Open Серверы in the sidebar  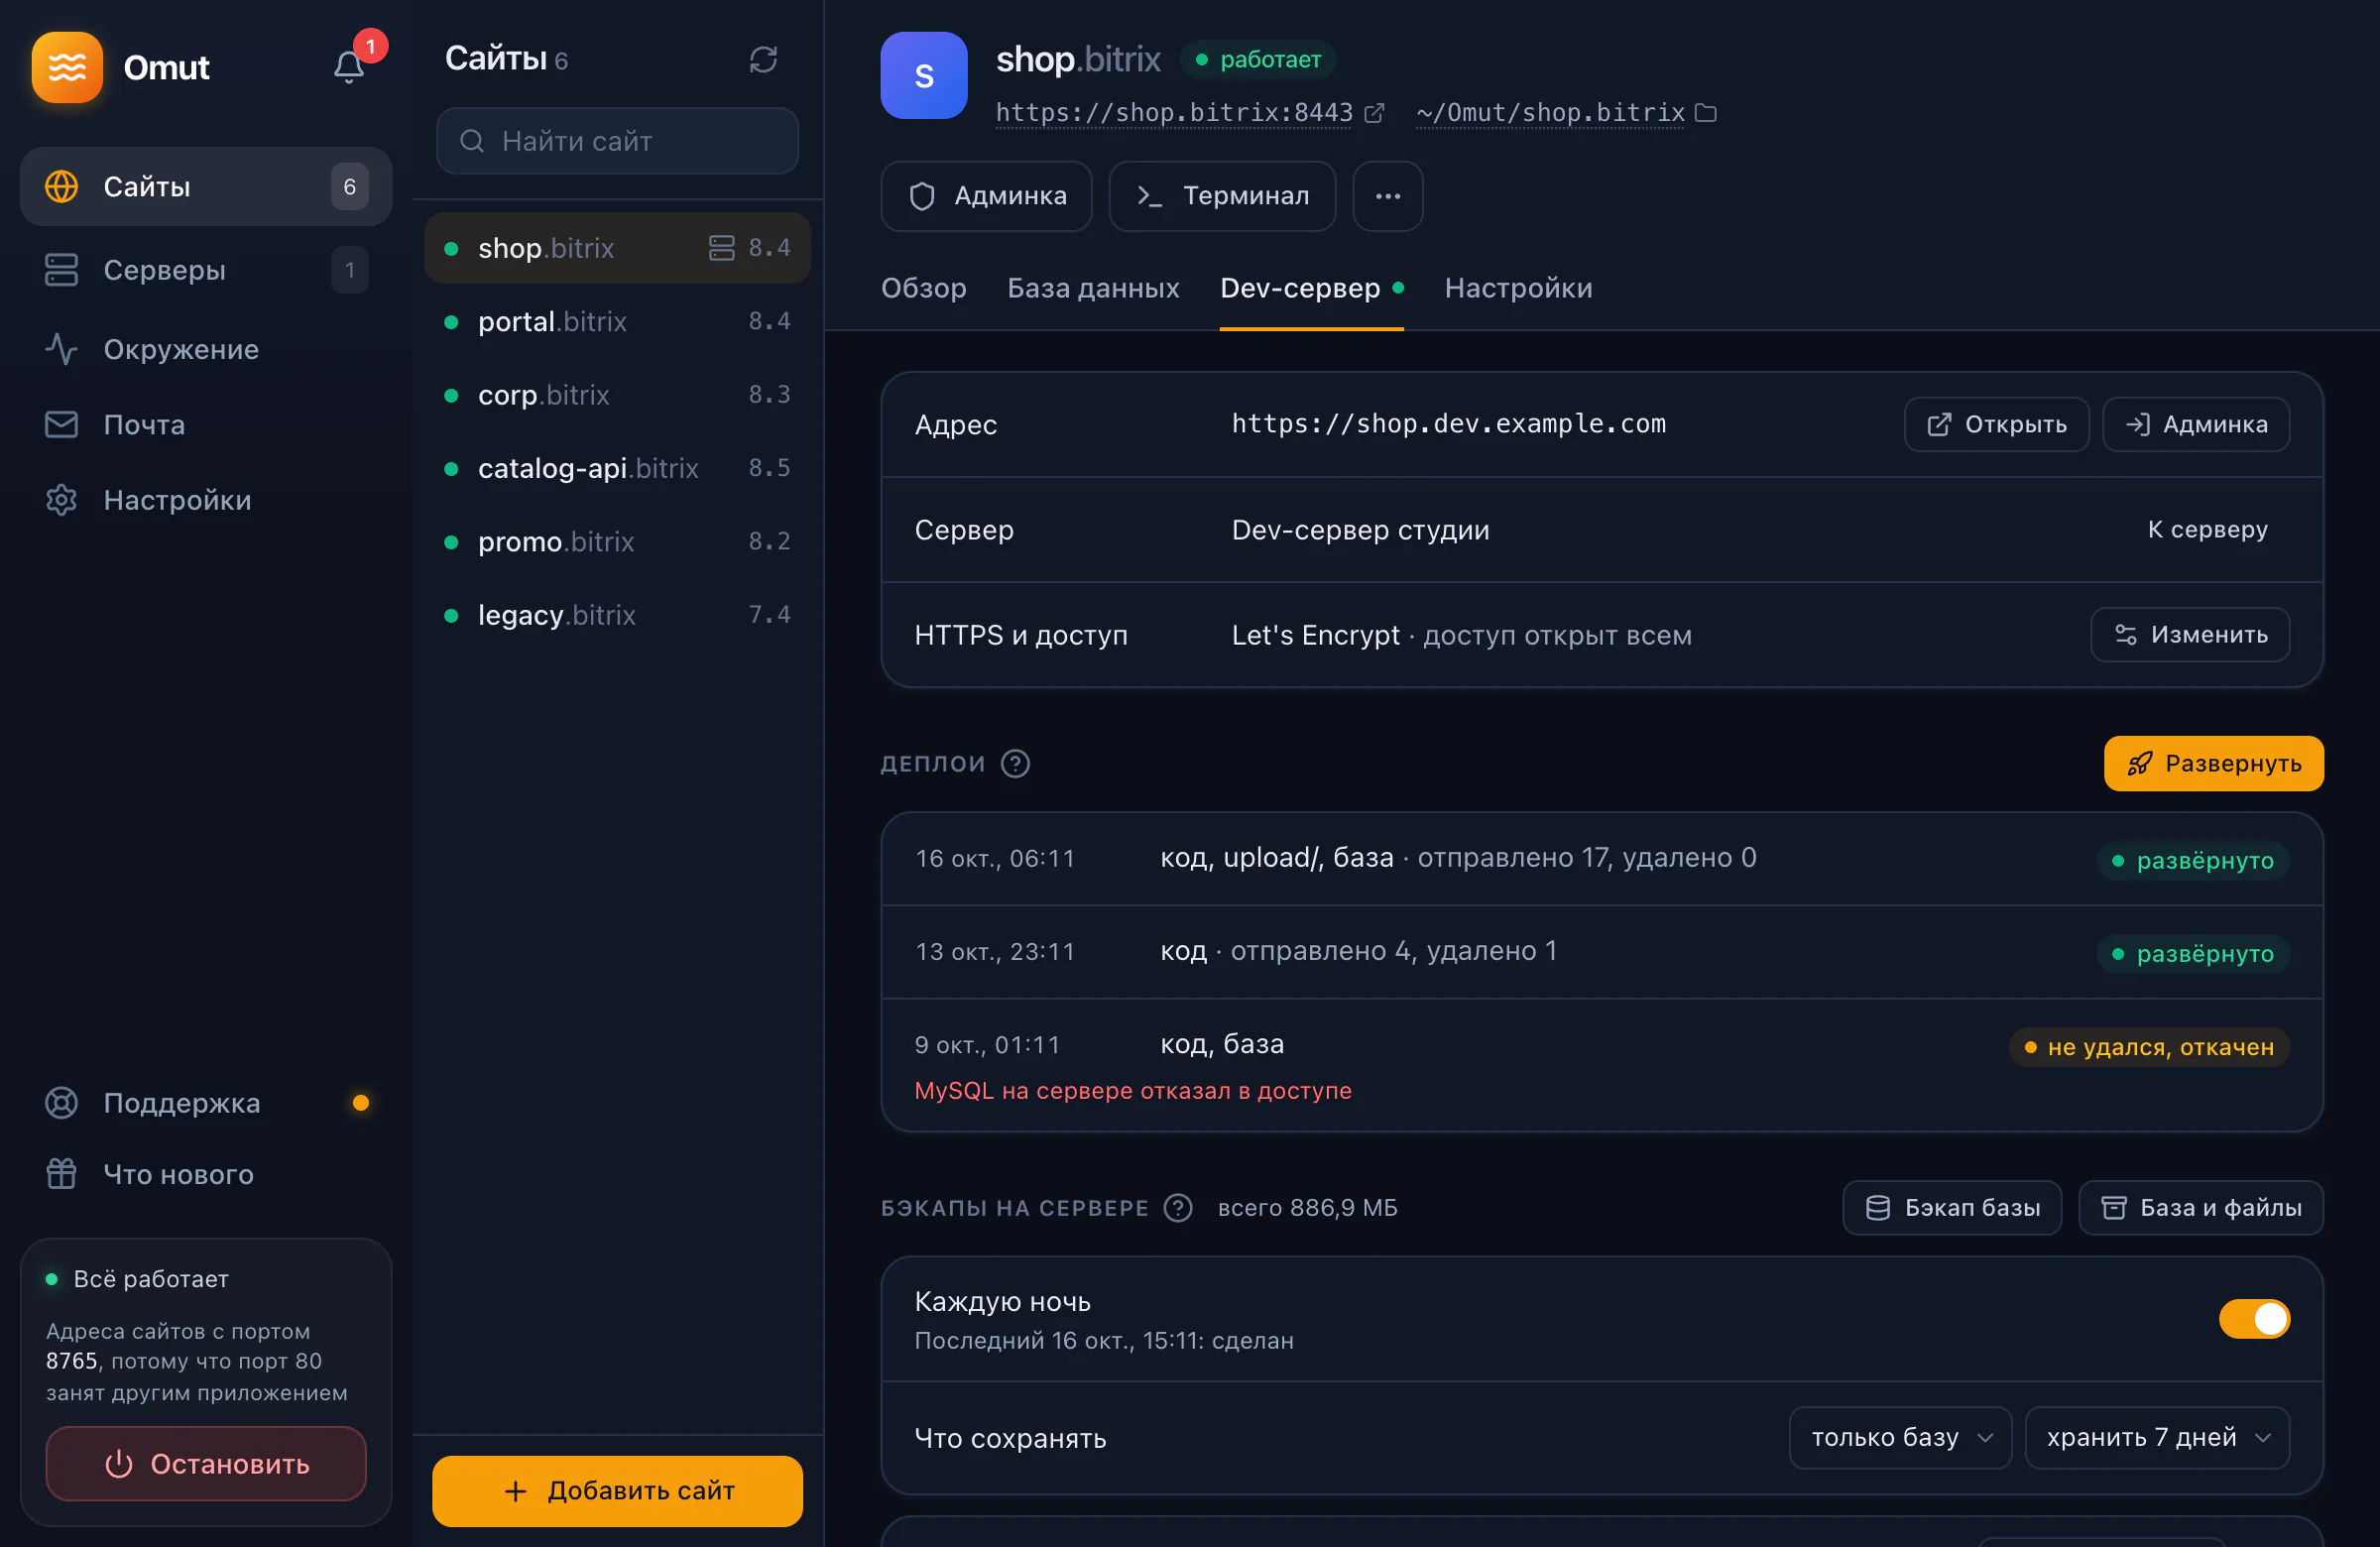[206, 270]
